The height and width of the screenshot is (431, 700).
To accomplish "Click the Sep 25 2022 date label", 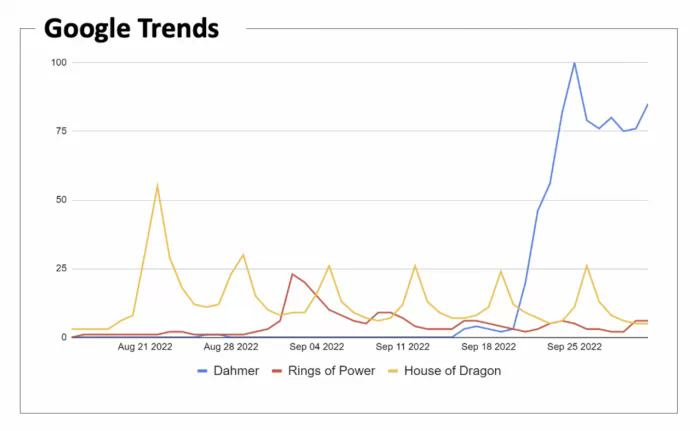I will pyautogui.click(x=574, y=348).
